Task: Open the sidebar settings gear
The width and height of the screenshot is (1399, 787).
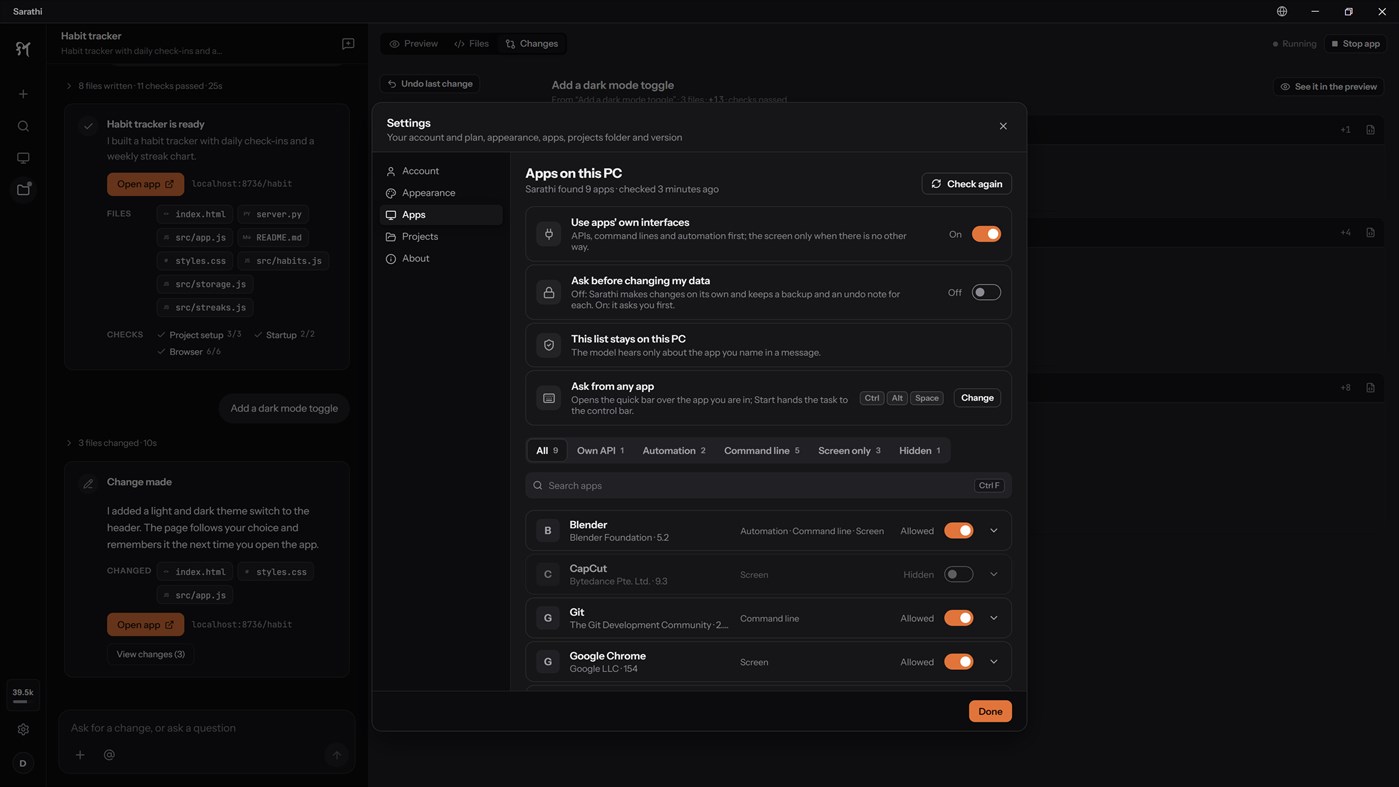Action: pos(23,730)
